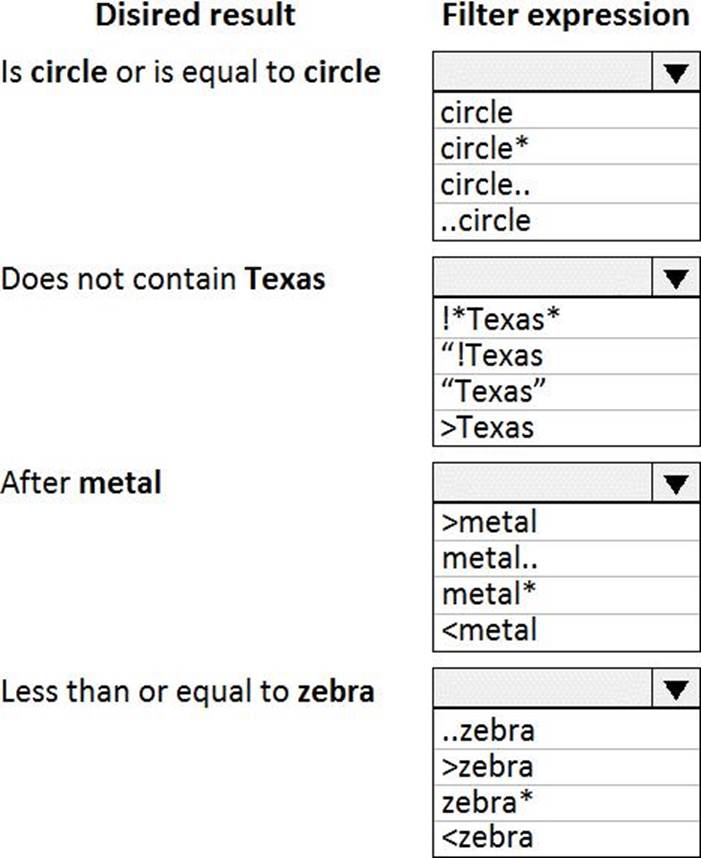Screen dimensions: 701x858
Task: Pick the '..zebra' option
Action: tap(566, 730)
